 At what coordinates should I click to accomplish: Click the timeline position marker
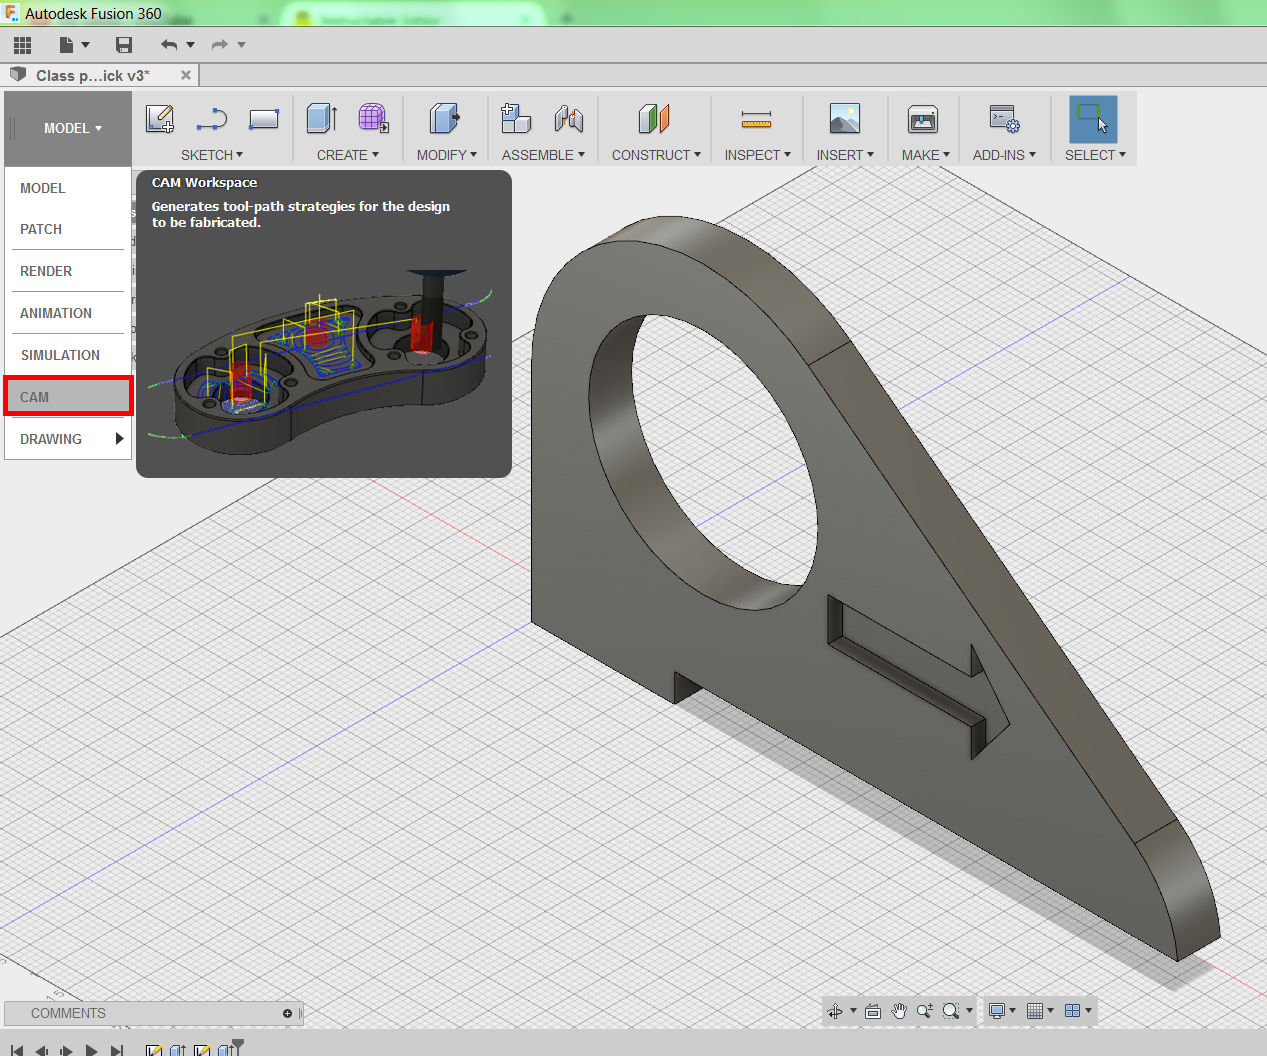(238, 1045)
